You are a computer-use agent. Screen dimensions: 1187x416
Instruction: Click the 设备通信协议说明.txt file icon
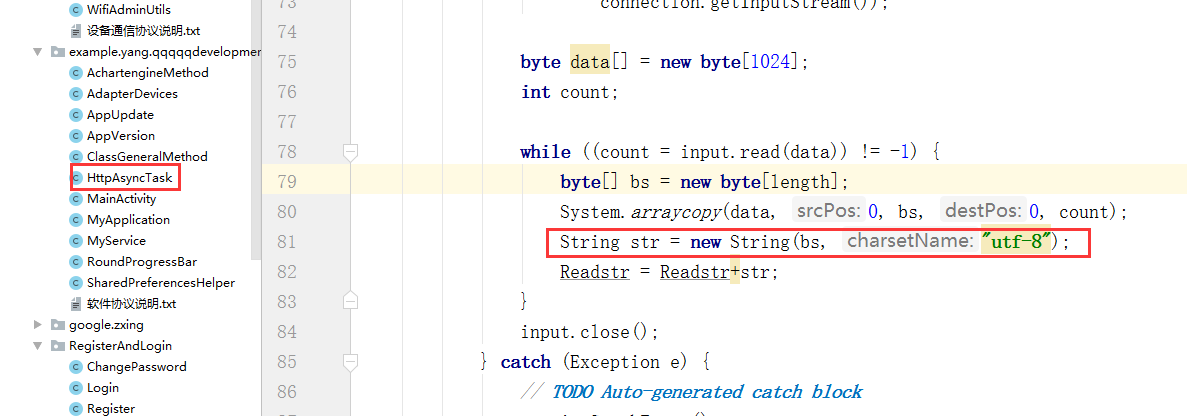tap(75, 31)
